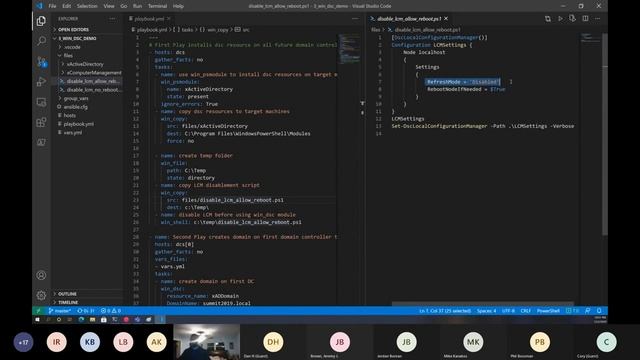Viewport: 640px width, 360px height.
Task: Select the disable_lcm_allow_reboot.ps1 tab
Action: 409,19
